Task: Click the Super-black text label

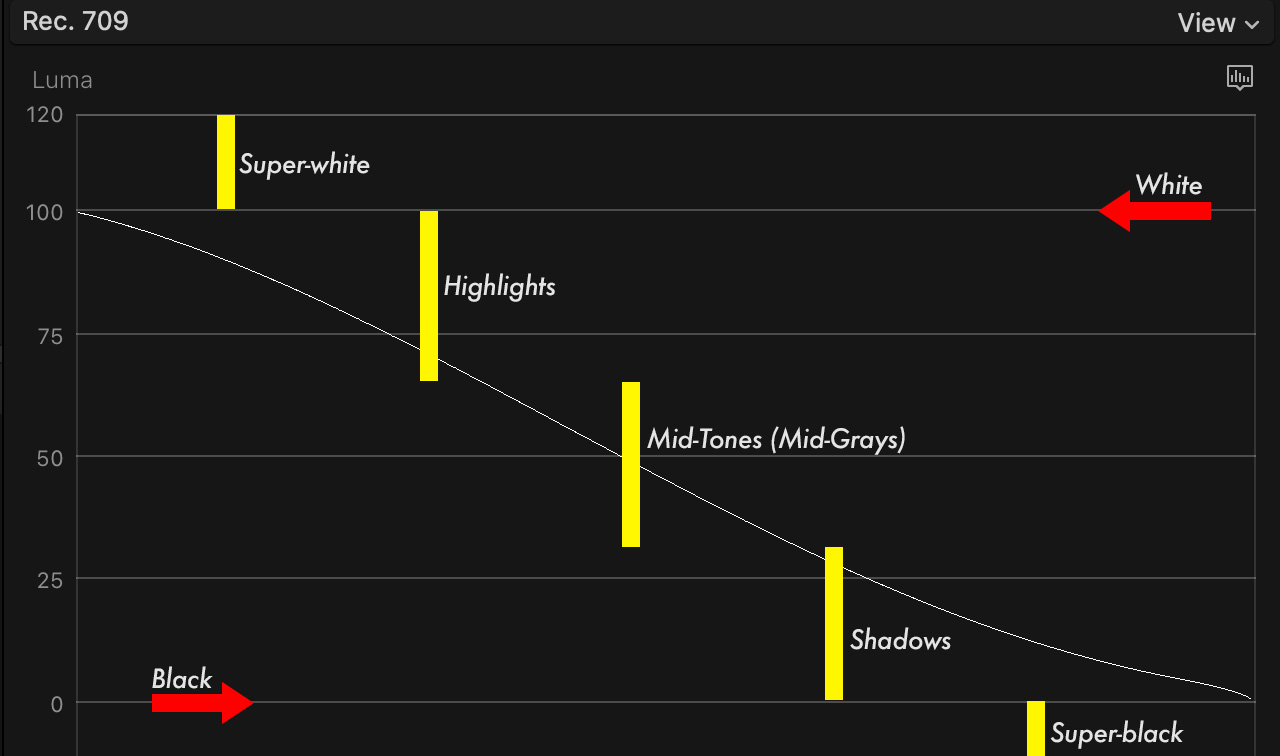Action: click(1116, 734)
